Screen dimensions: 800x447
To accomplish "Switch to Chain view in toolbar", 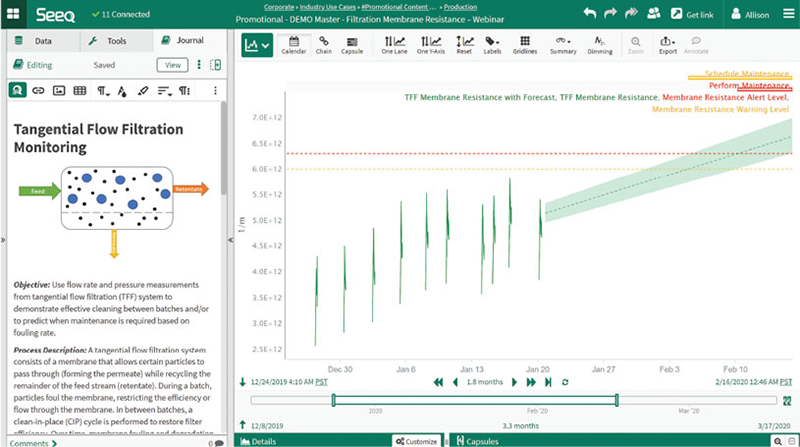I will pyautogui.click(x=324, y=45).
